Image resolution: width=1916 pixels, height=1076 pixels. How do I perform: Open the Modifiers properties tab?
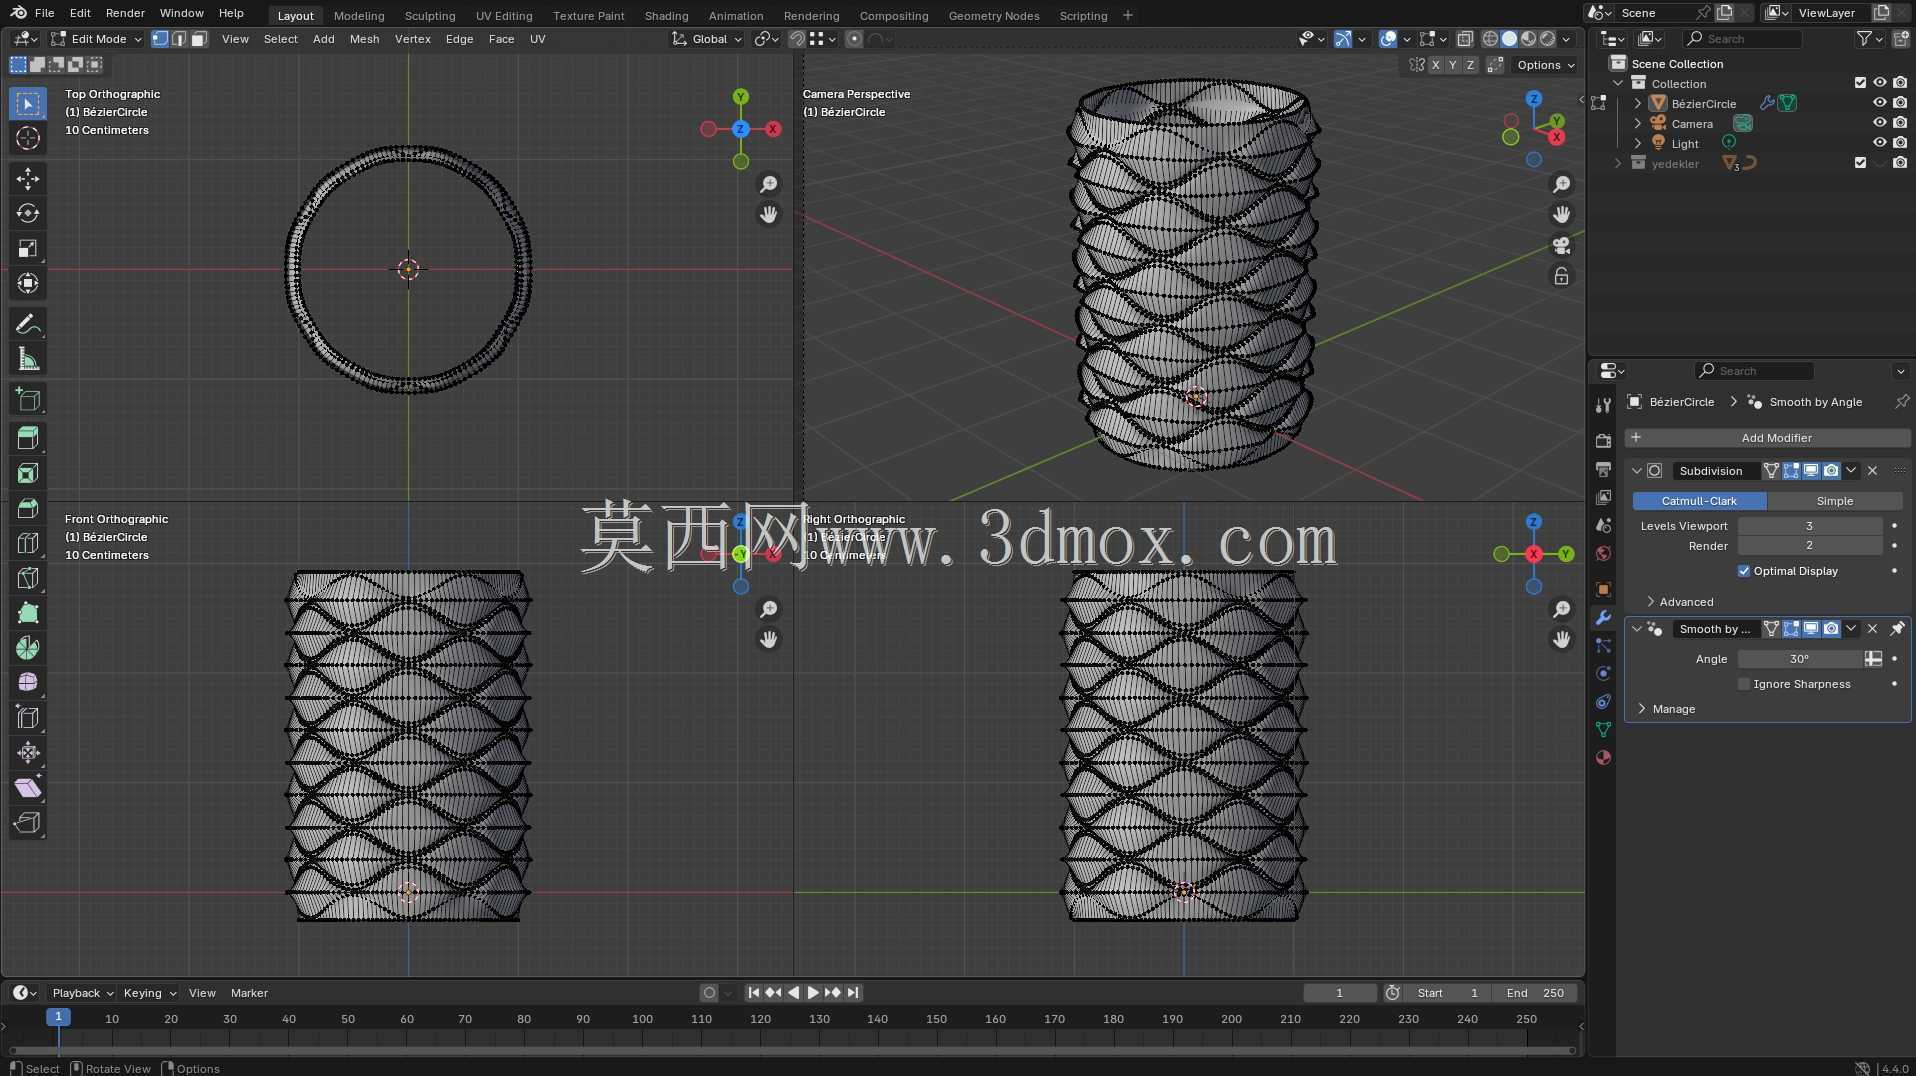coord(1603,618)
